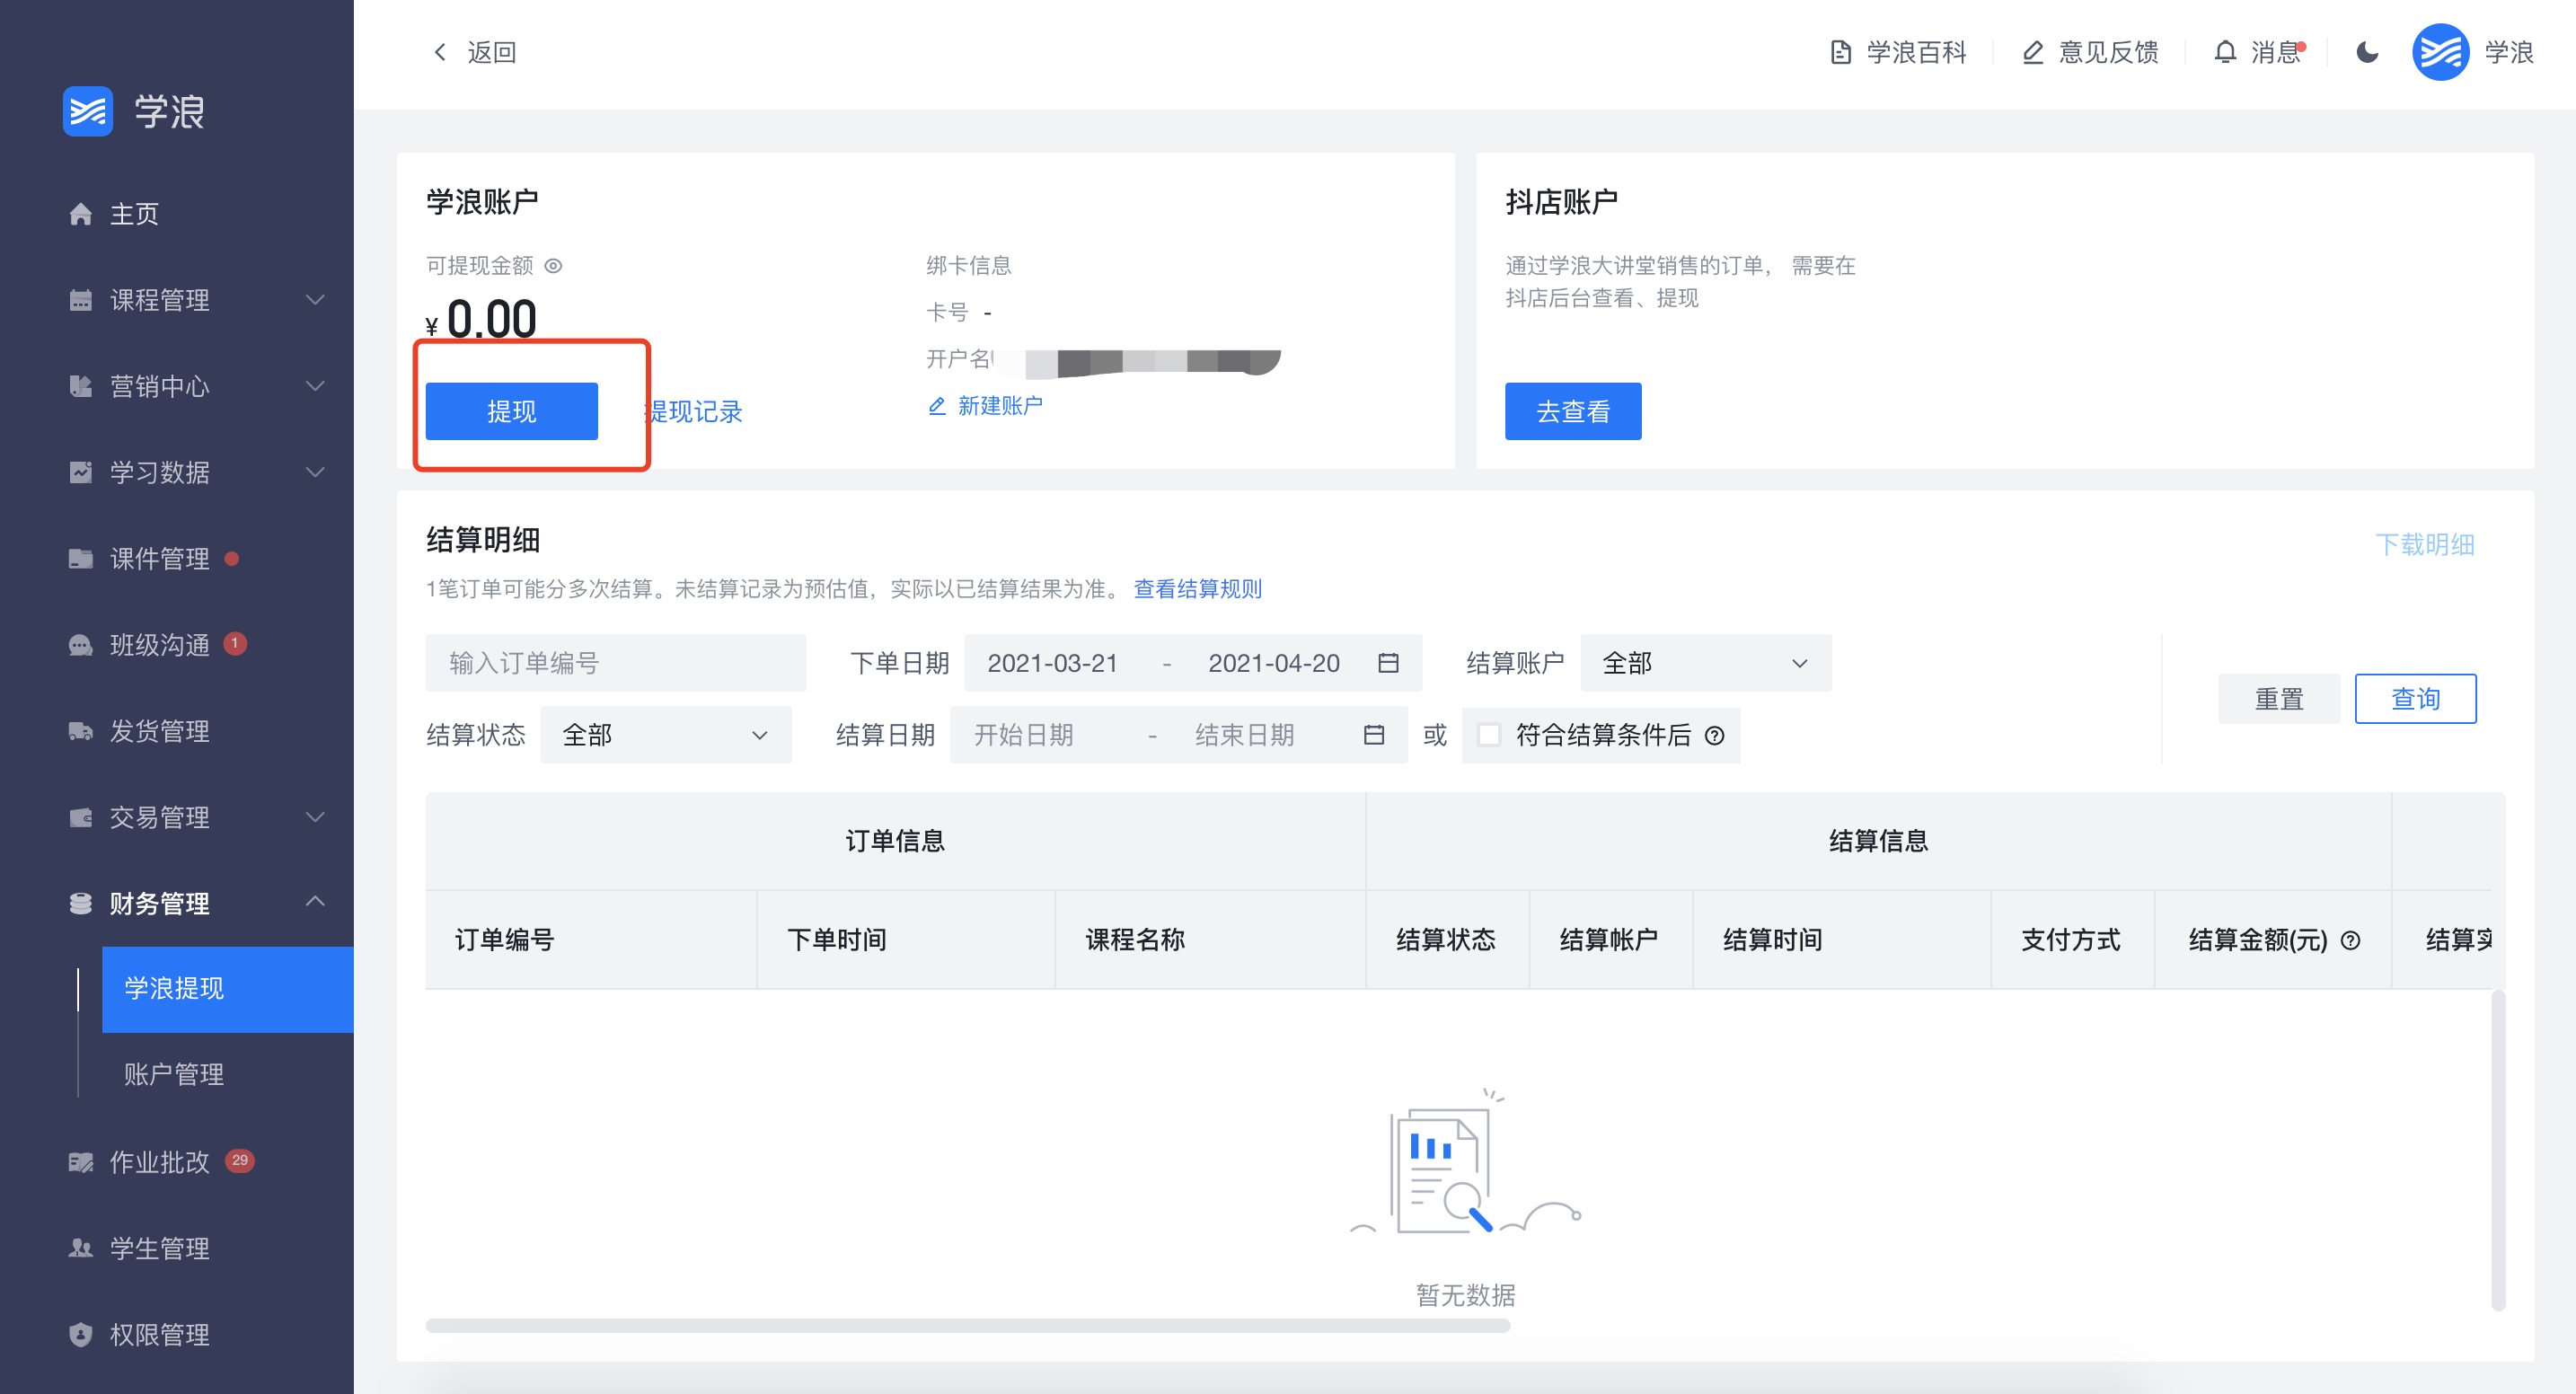
Task: Click the 结算时间 column header
Action: click(x=1841, y=940)
